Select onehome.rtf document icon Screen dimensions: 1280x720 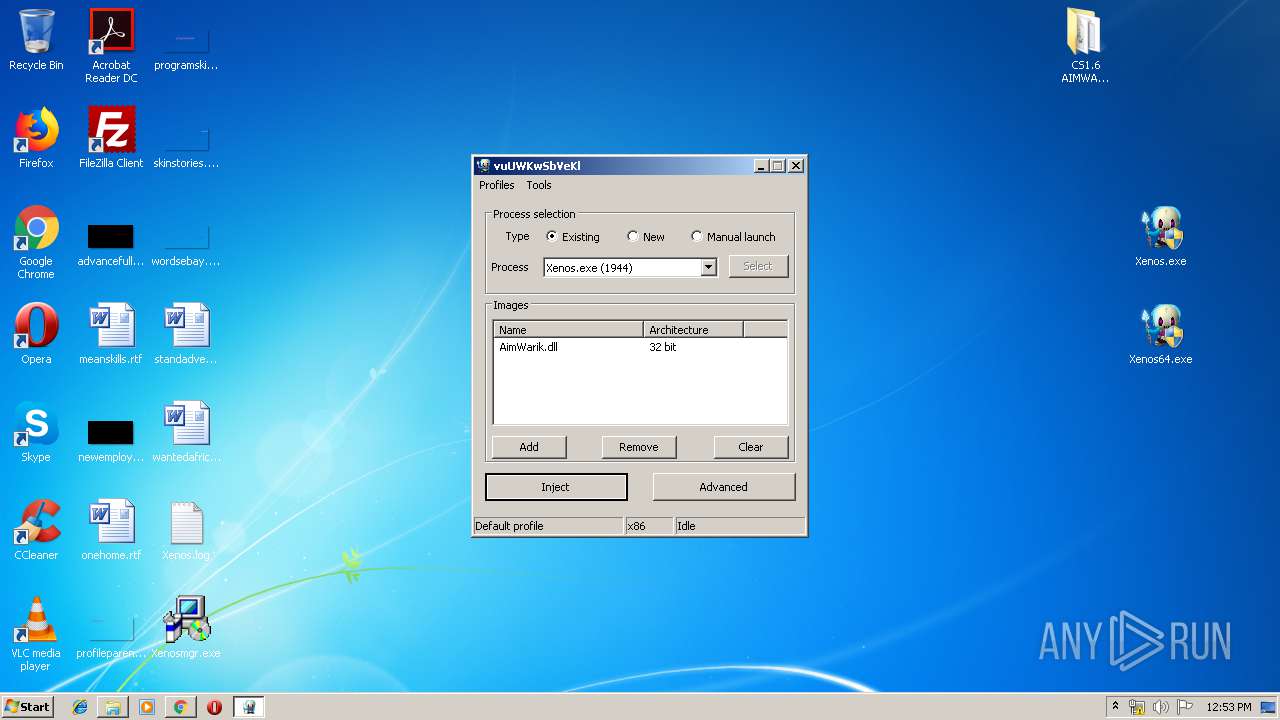(x=111, y=530)
